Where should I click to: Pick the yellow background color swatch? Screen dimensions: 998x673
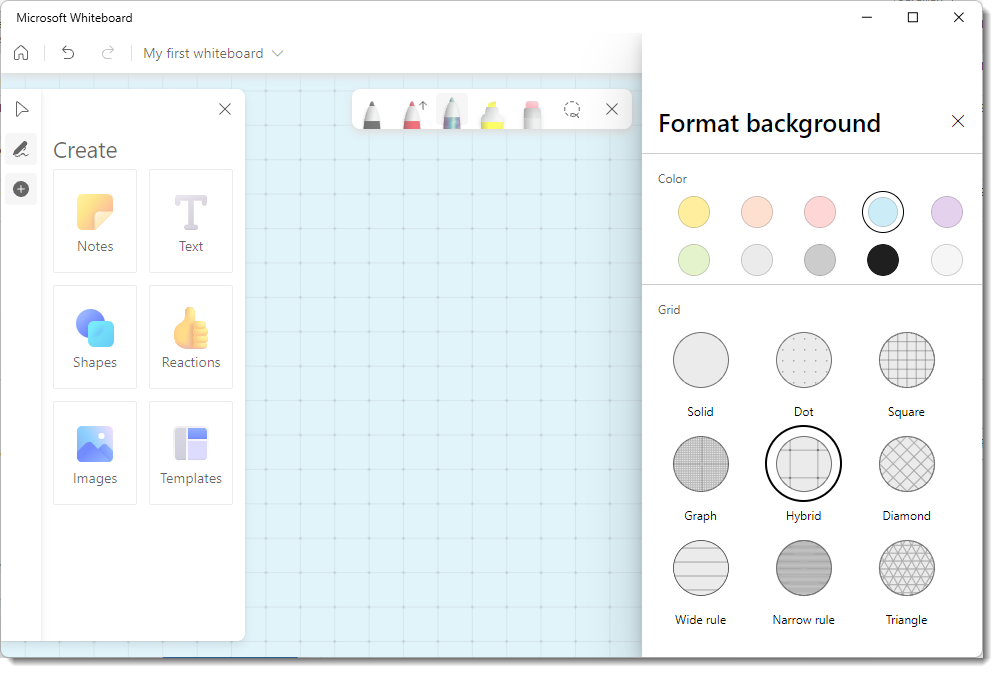[694, 212]
